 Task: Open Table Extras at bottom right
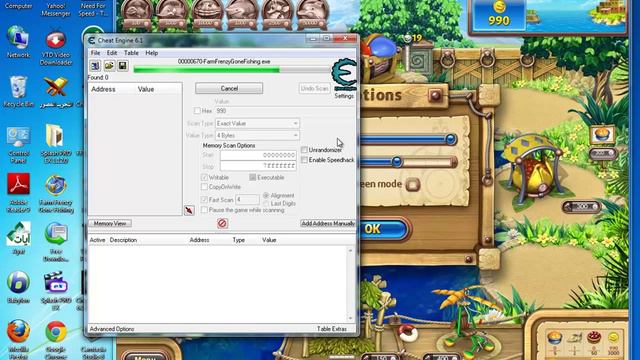332,329
